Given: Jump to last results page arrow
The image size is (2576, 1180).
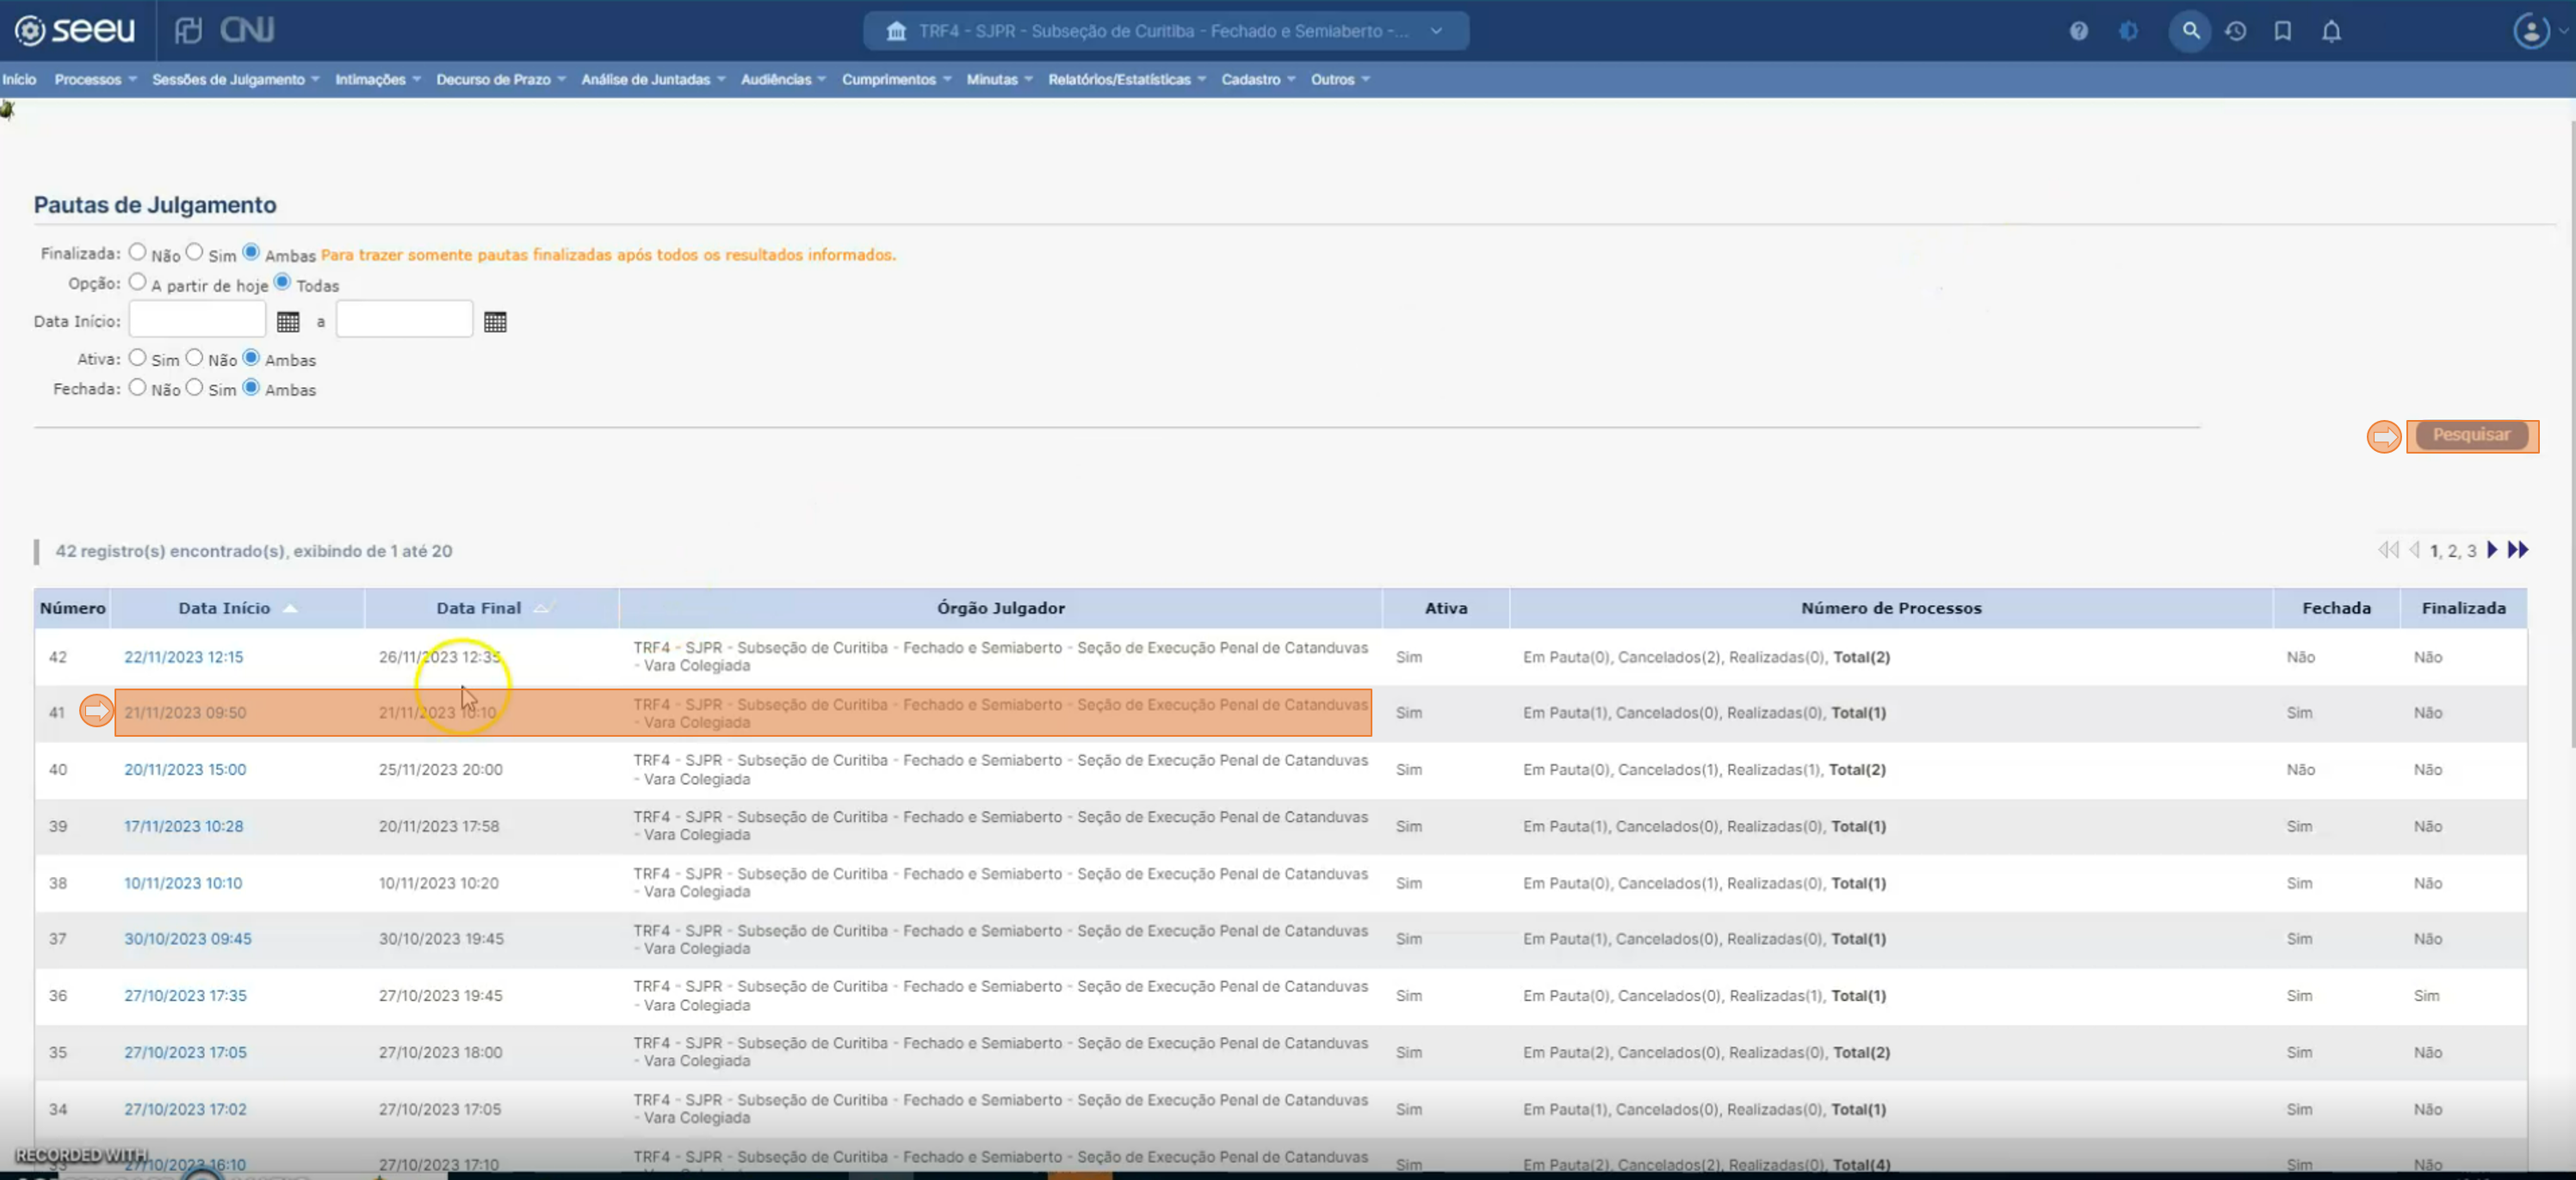Looking at the screenshot, I should click(2518, 550).
